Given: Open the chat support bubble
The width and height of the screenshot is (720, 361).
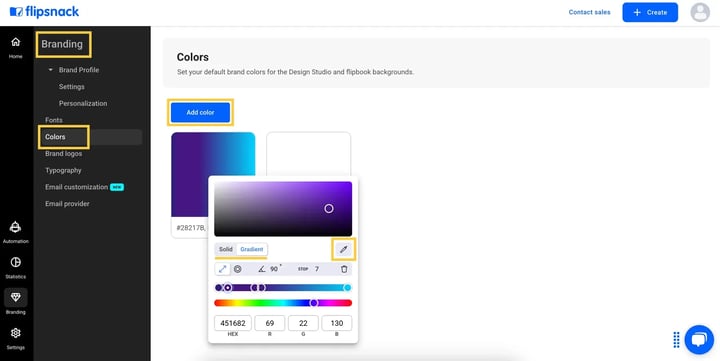Looking at the screenshot, I should pyautogui.click(x=699, y=340).
